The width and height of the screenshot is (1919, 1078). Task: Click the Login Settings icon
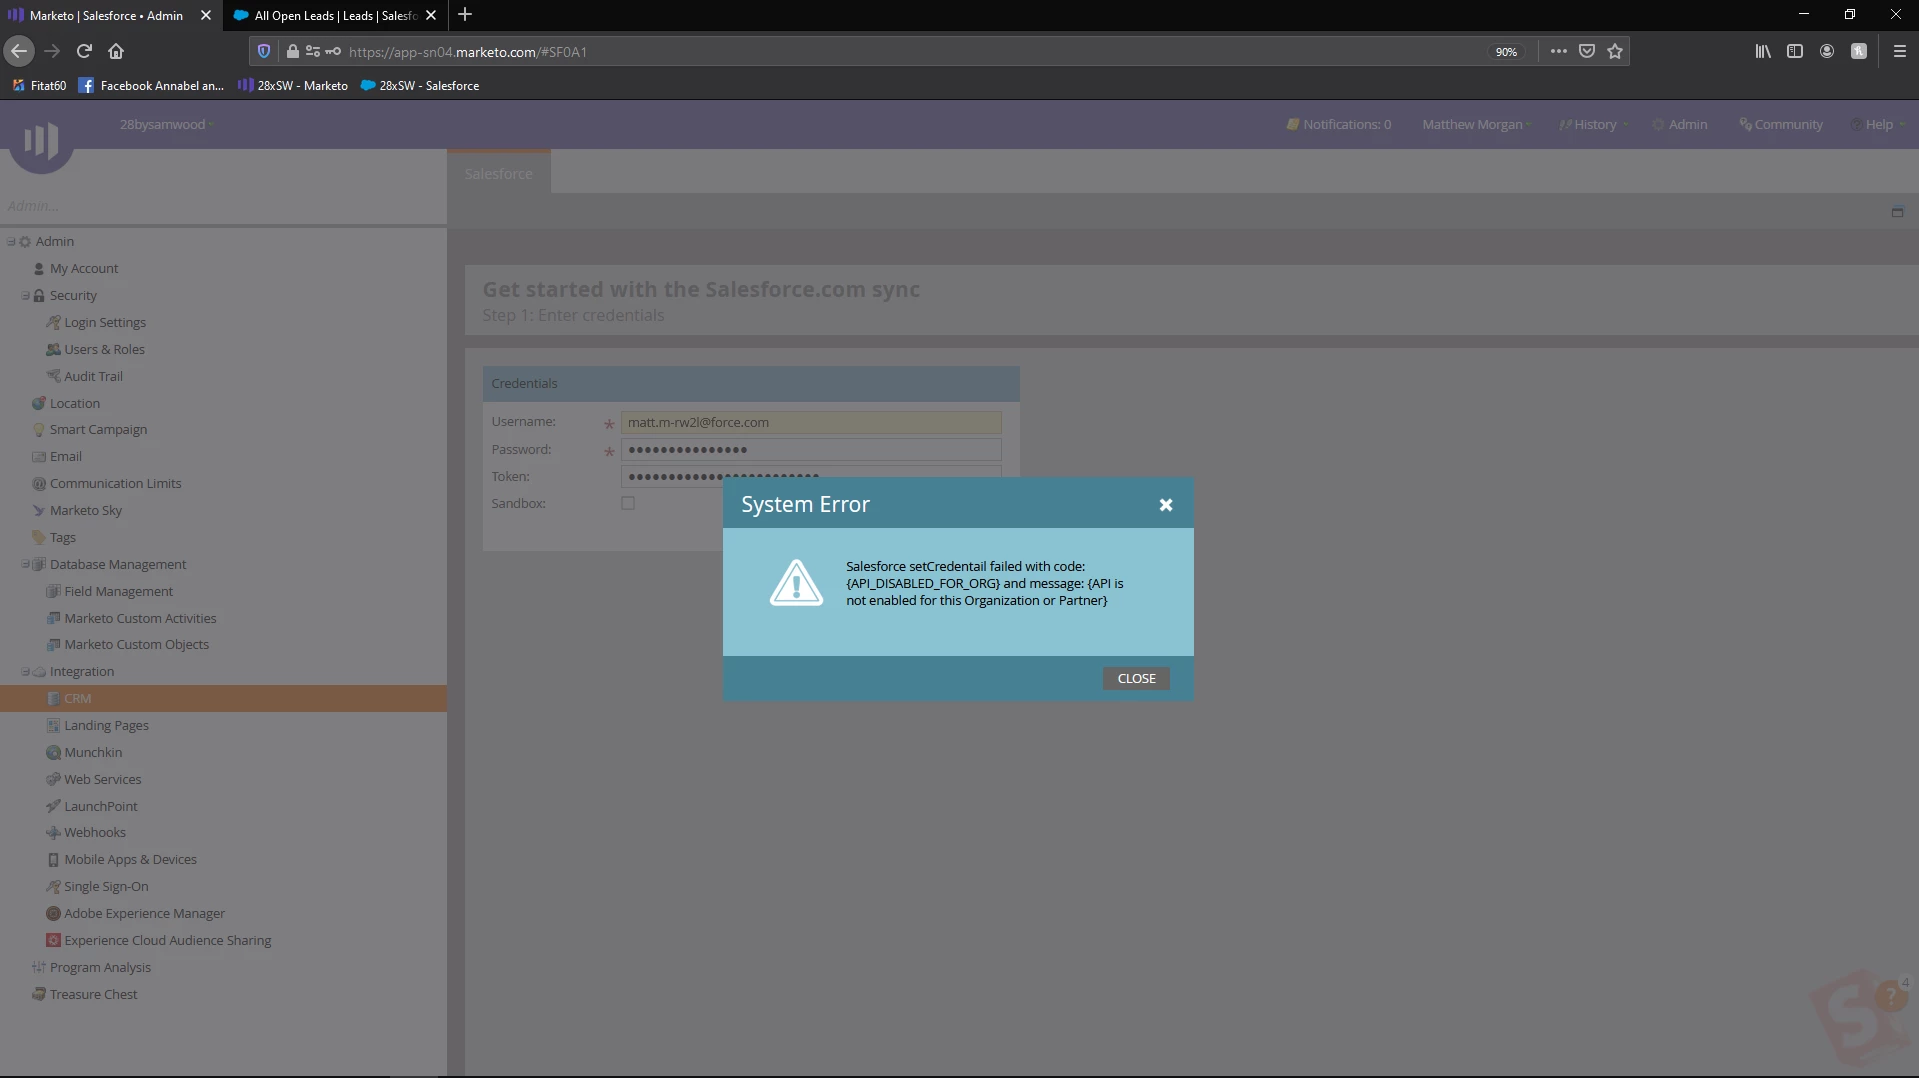[x=53, y=322]
